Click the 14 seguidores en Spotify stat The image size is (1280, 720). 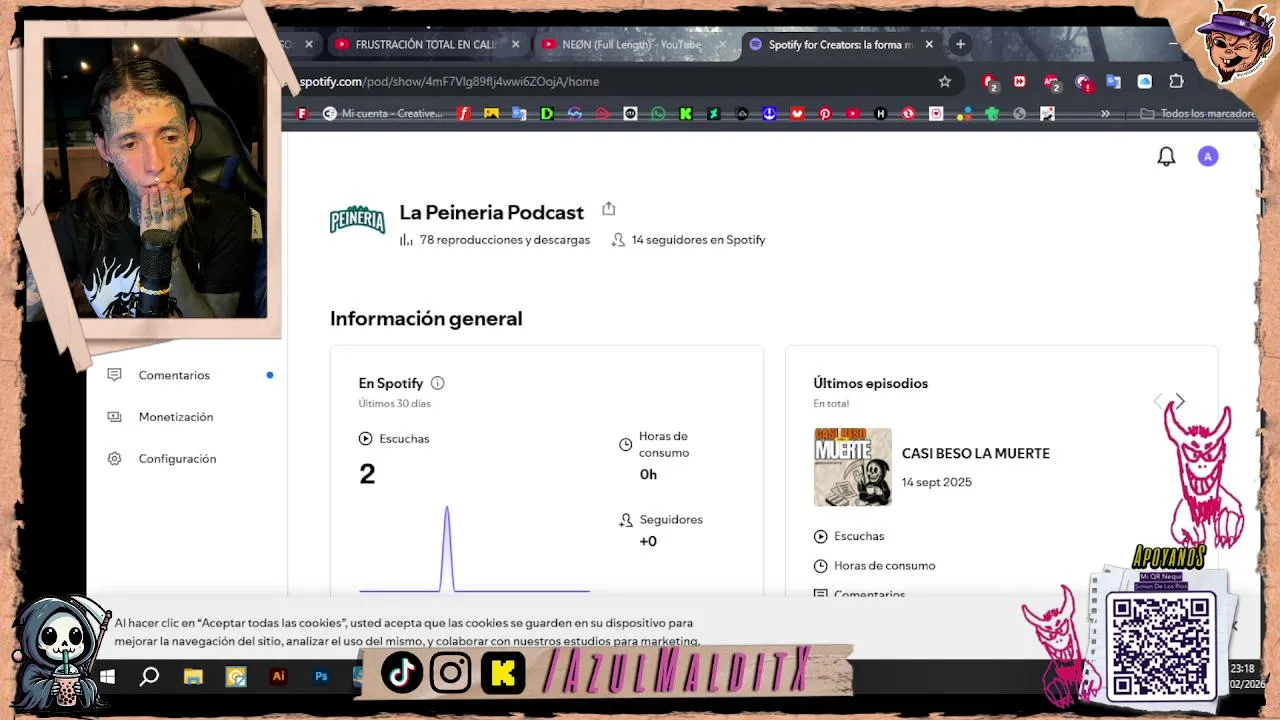[x=688, y=240]
